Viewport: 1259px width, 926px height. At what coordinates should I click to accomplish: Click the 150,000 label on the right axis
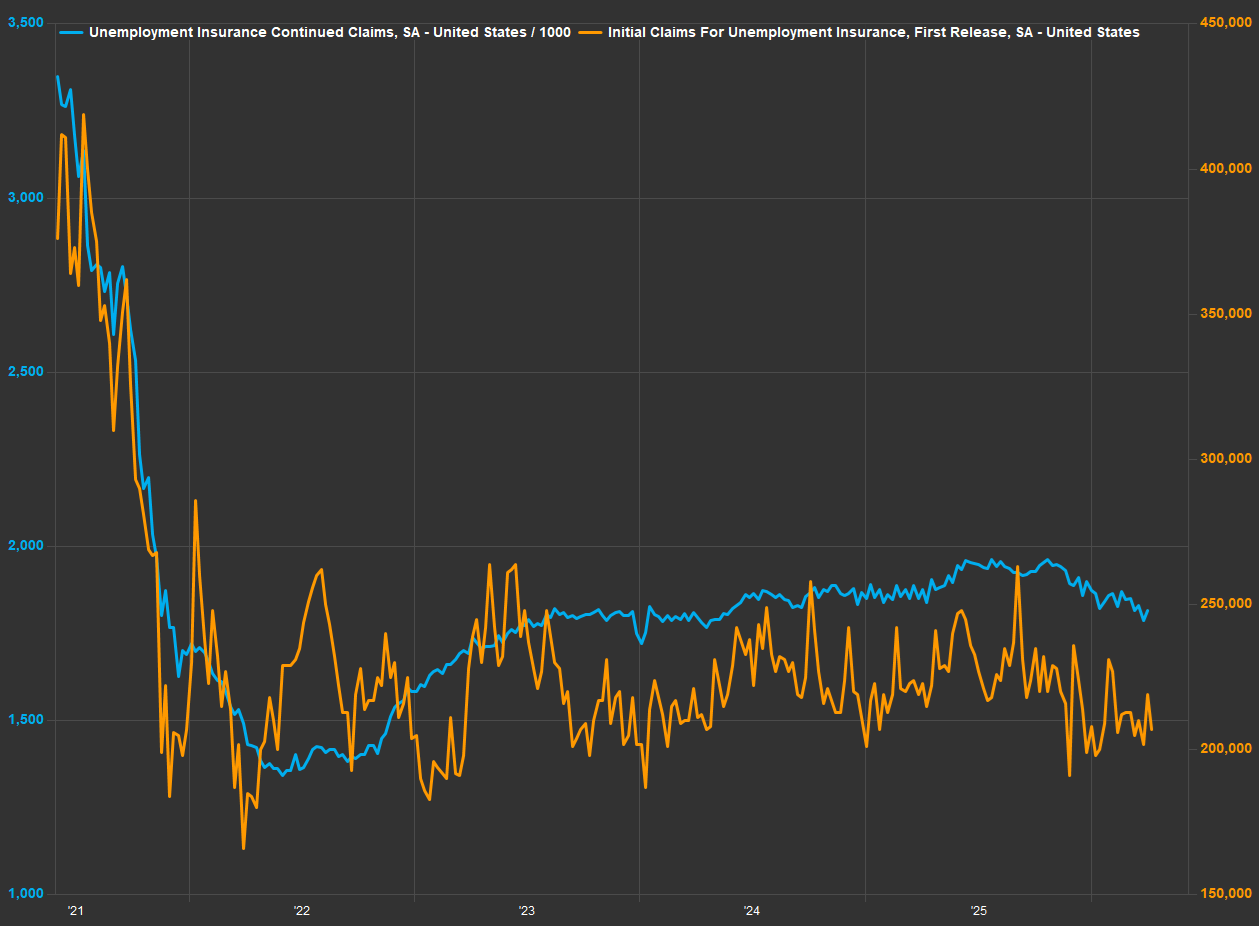[x=1225, y=894]
